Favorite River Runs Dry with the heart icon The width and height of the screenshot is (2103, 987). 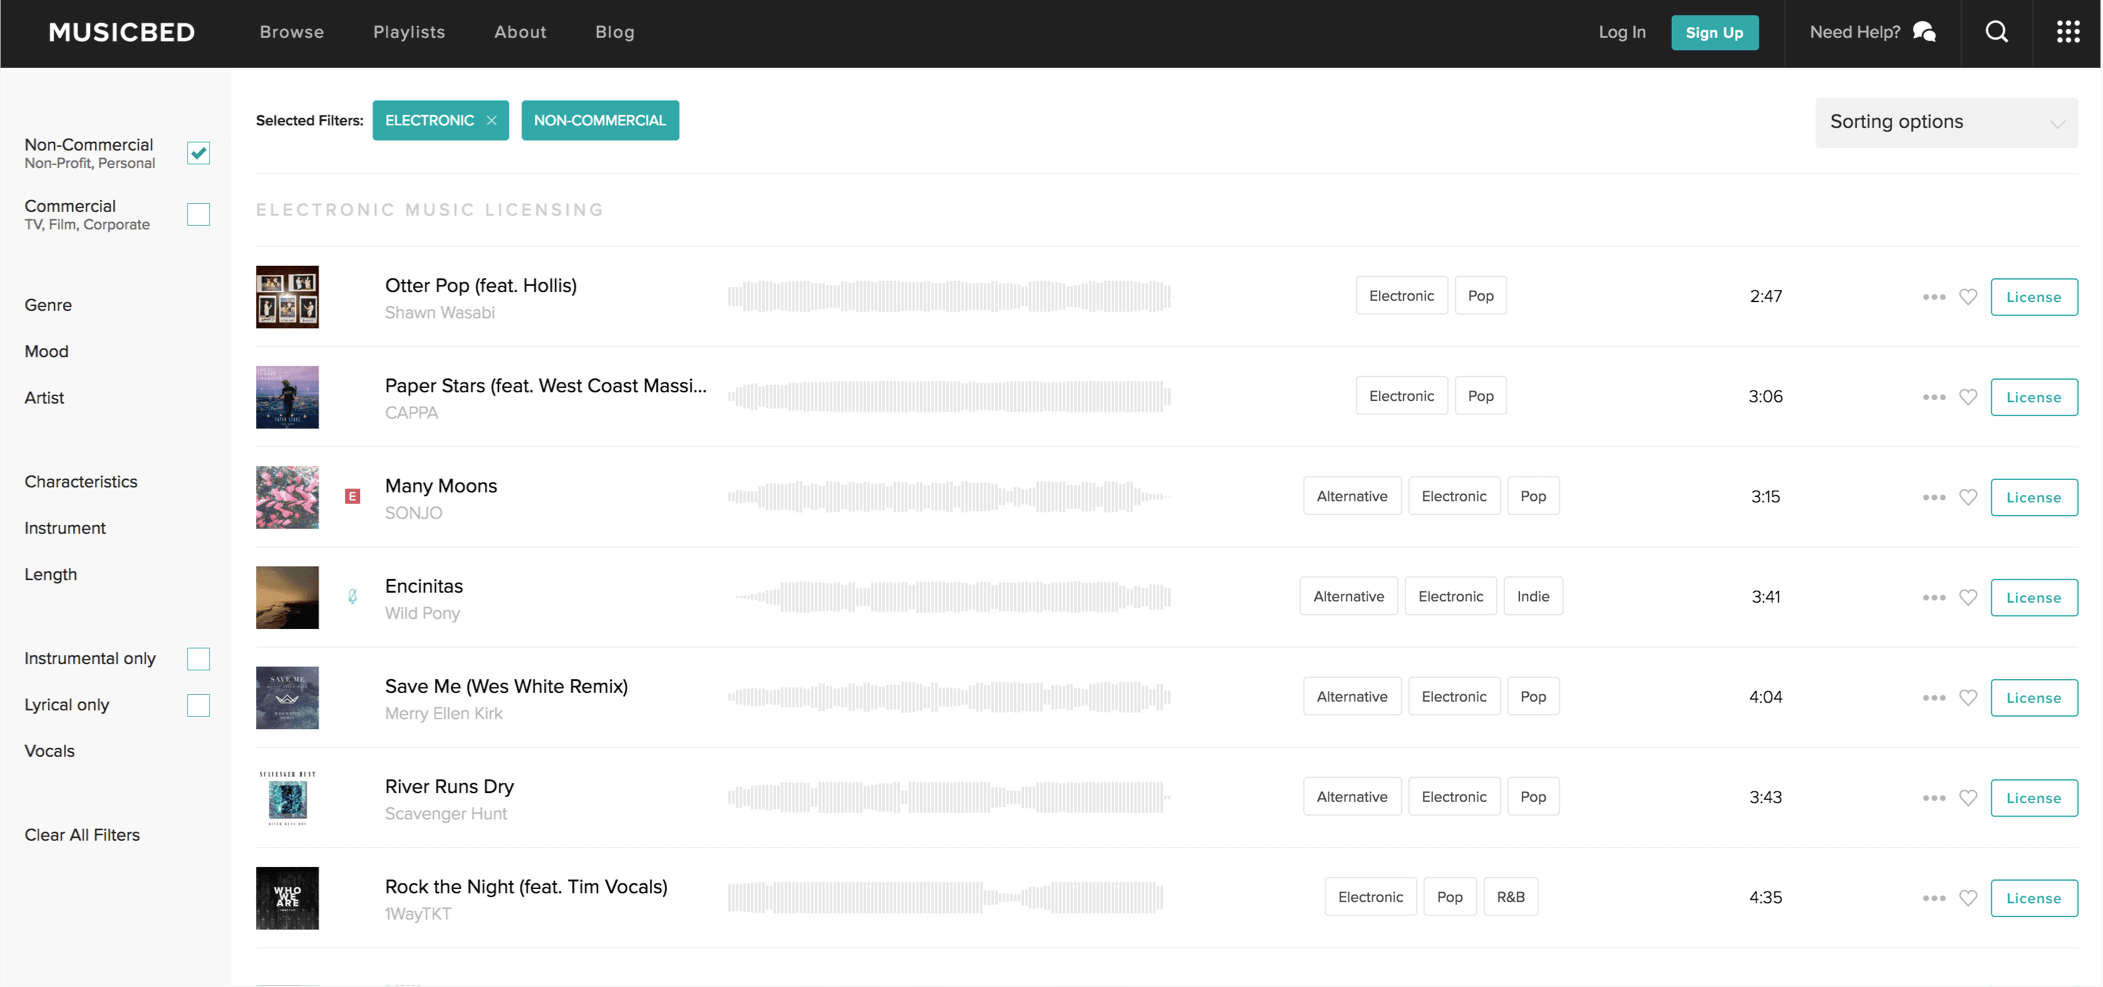pyautogui.click(x=1968, y=797)
